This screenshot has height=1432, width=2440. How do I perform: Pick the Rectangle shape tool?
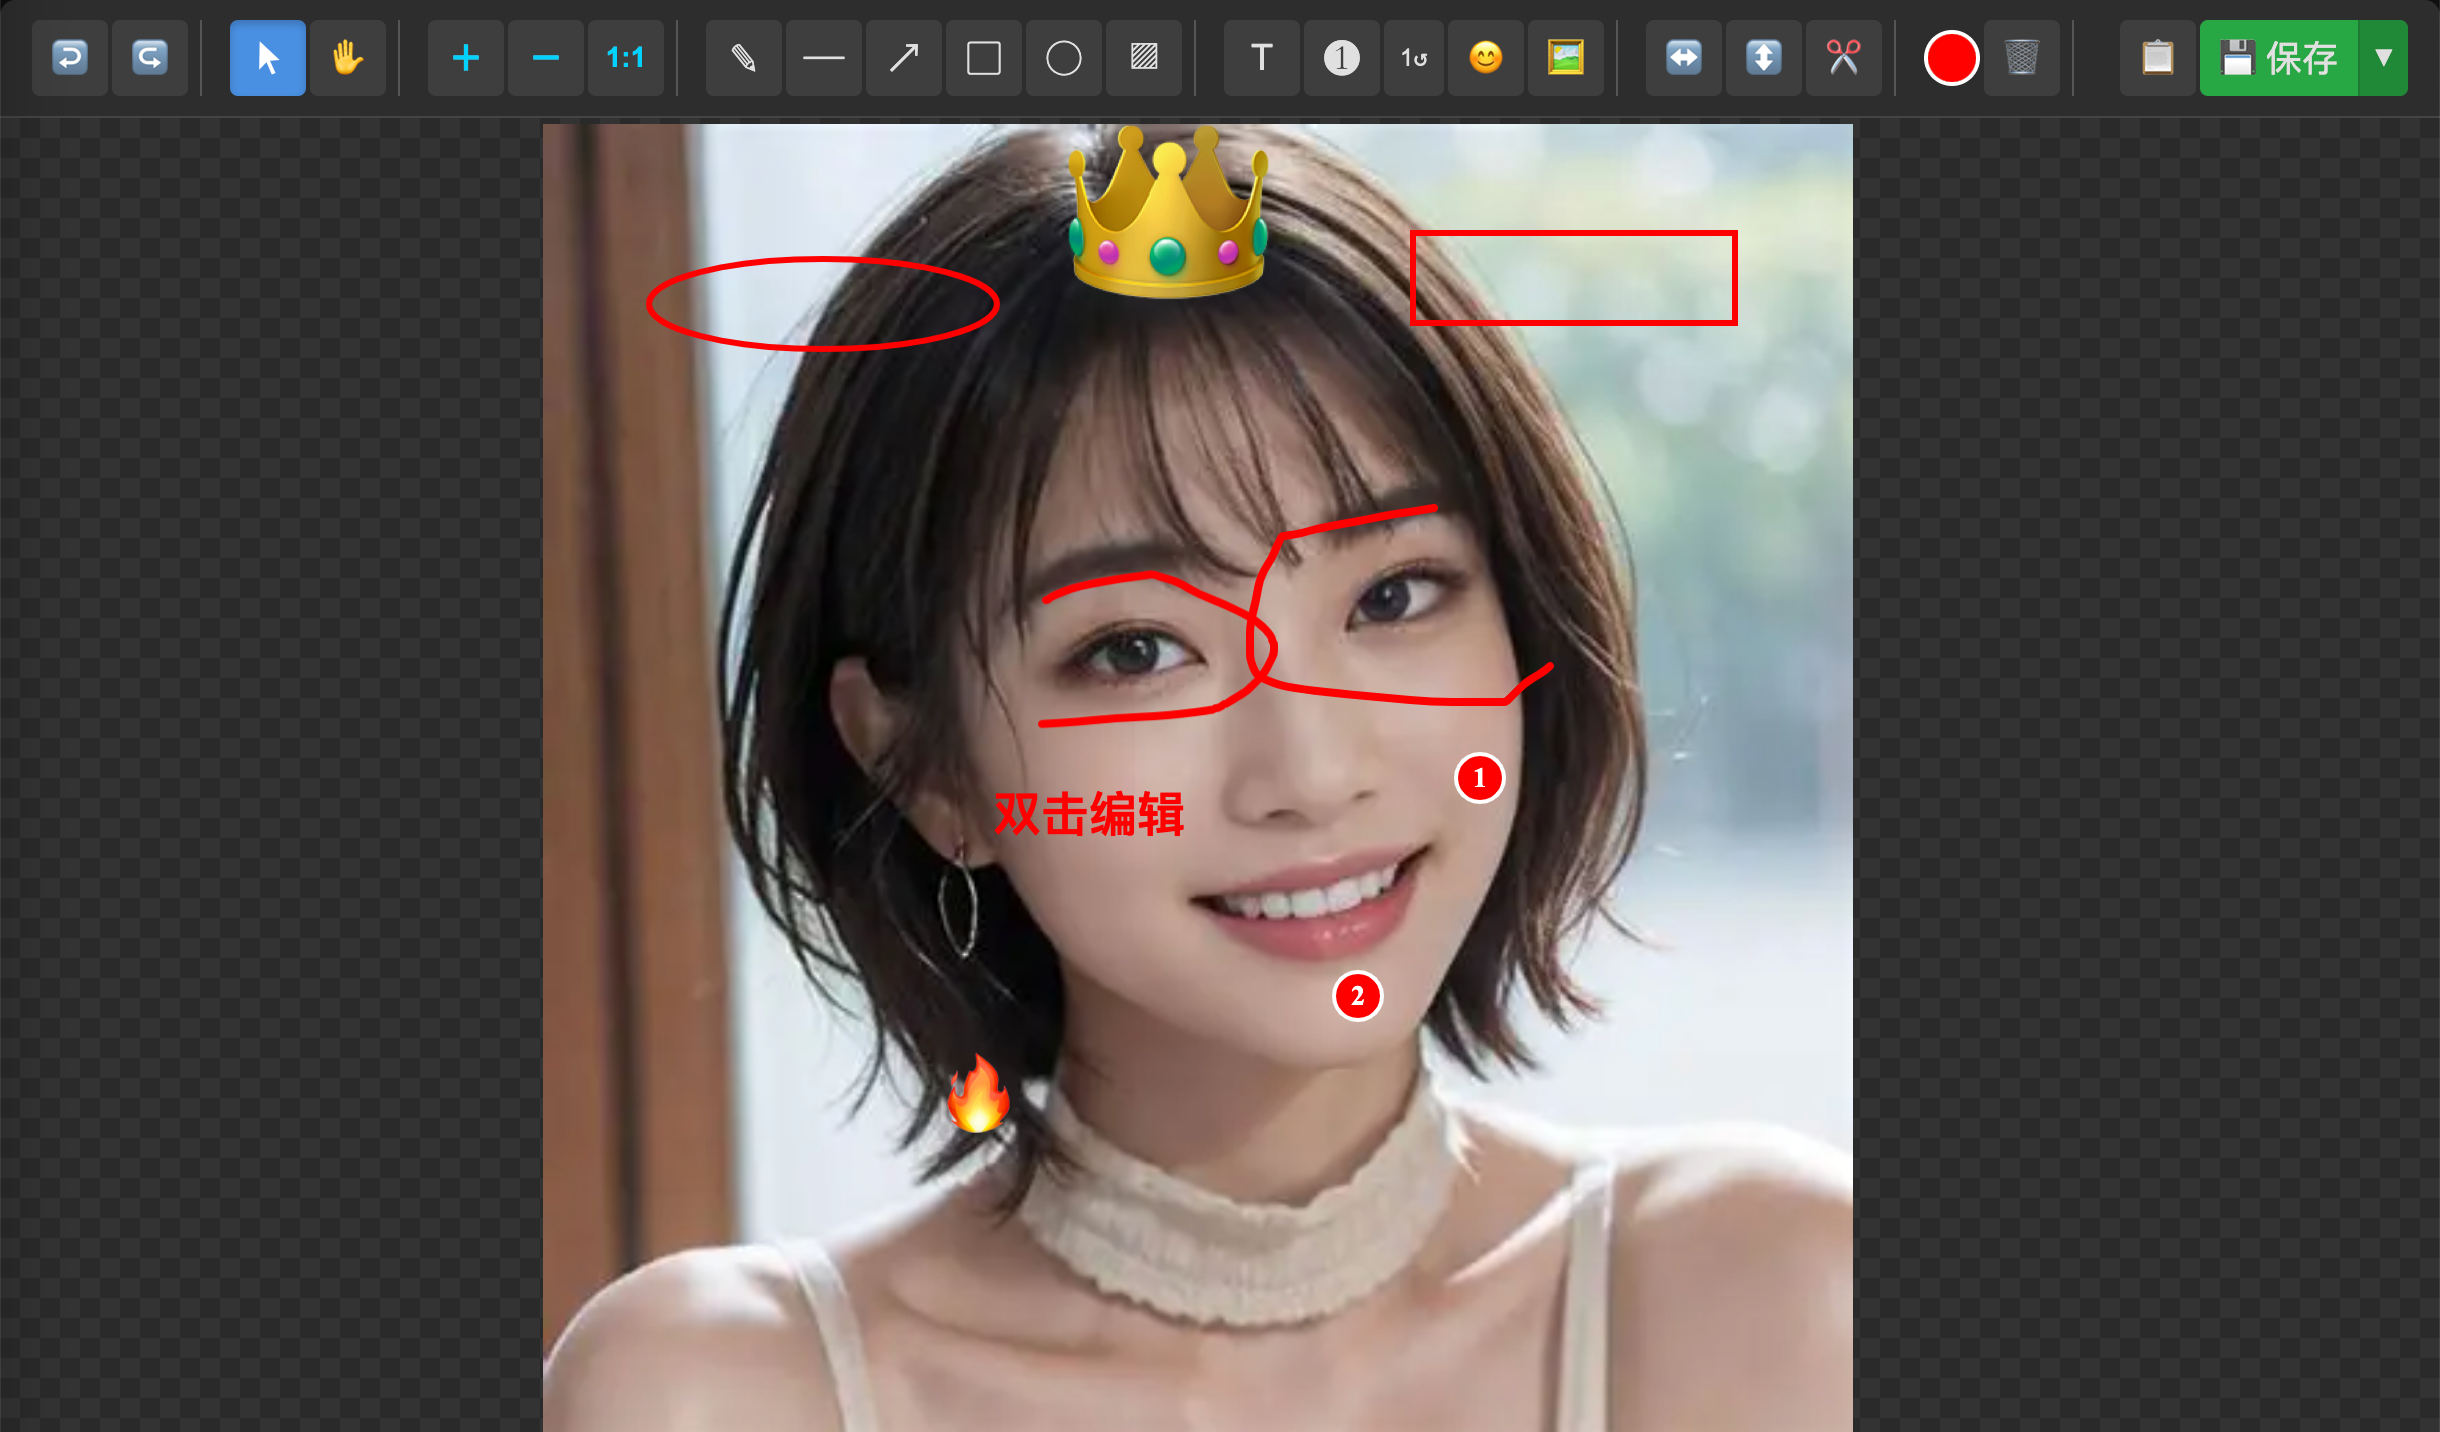982,58
